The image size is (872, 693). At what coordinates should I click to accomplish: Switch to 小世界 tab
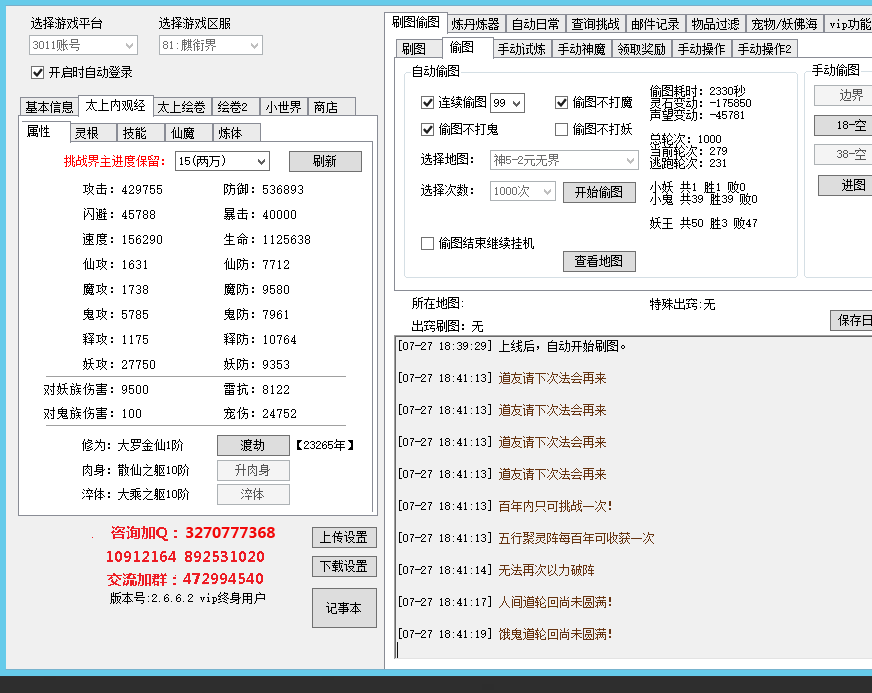click(x=283, y=107)
